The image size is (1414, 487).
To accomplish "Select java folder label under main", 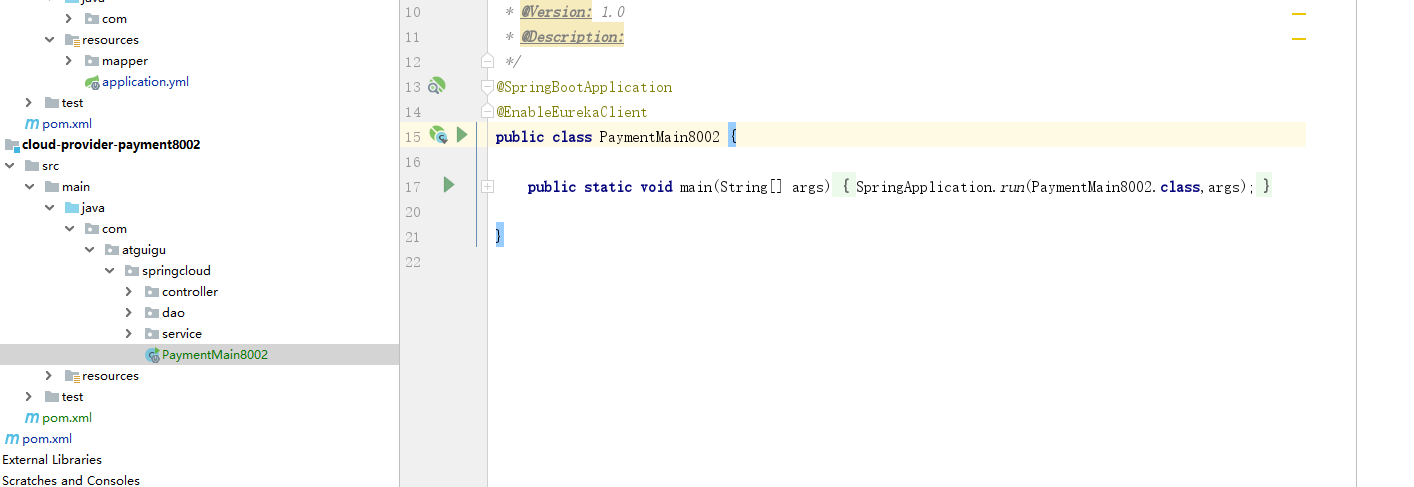I will pos(93,208).
